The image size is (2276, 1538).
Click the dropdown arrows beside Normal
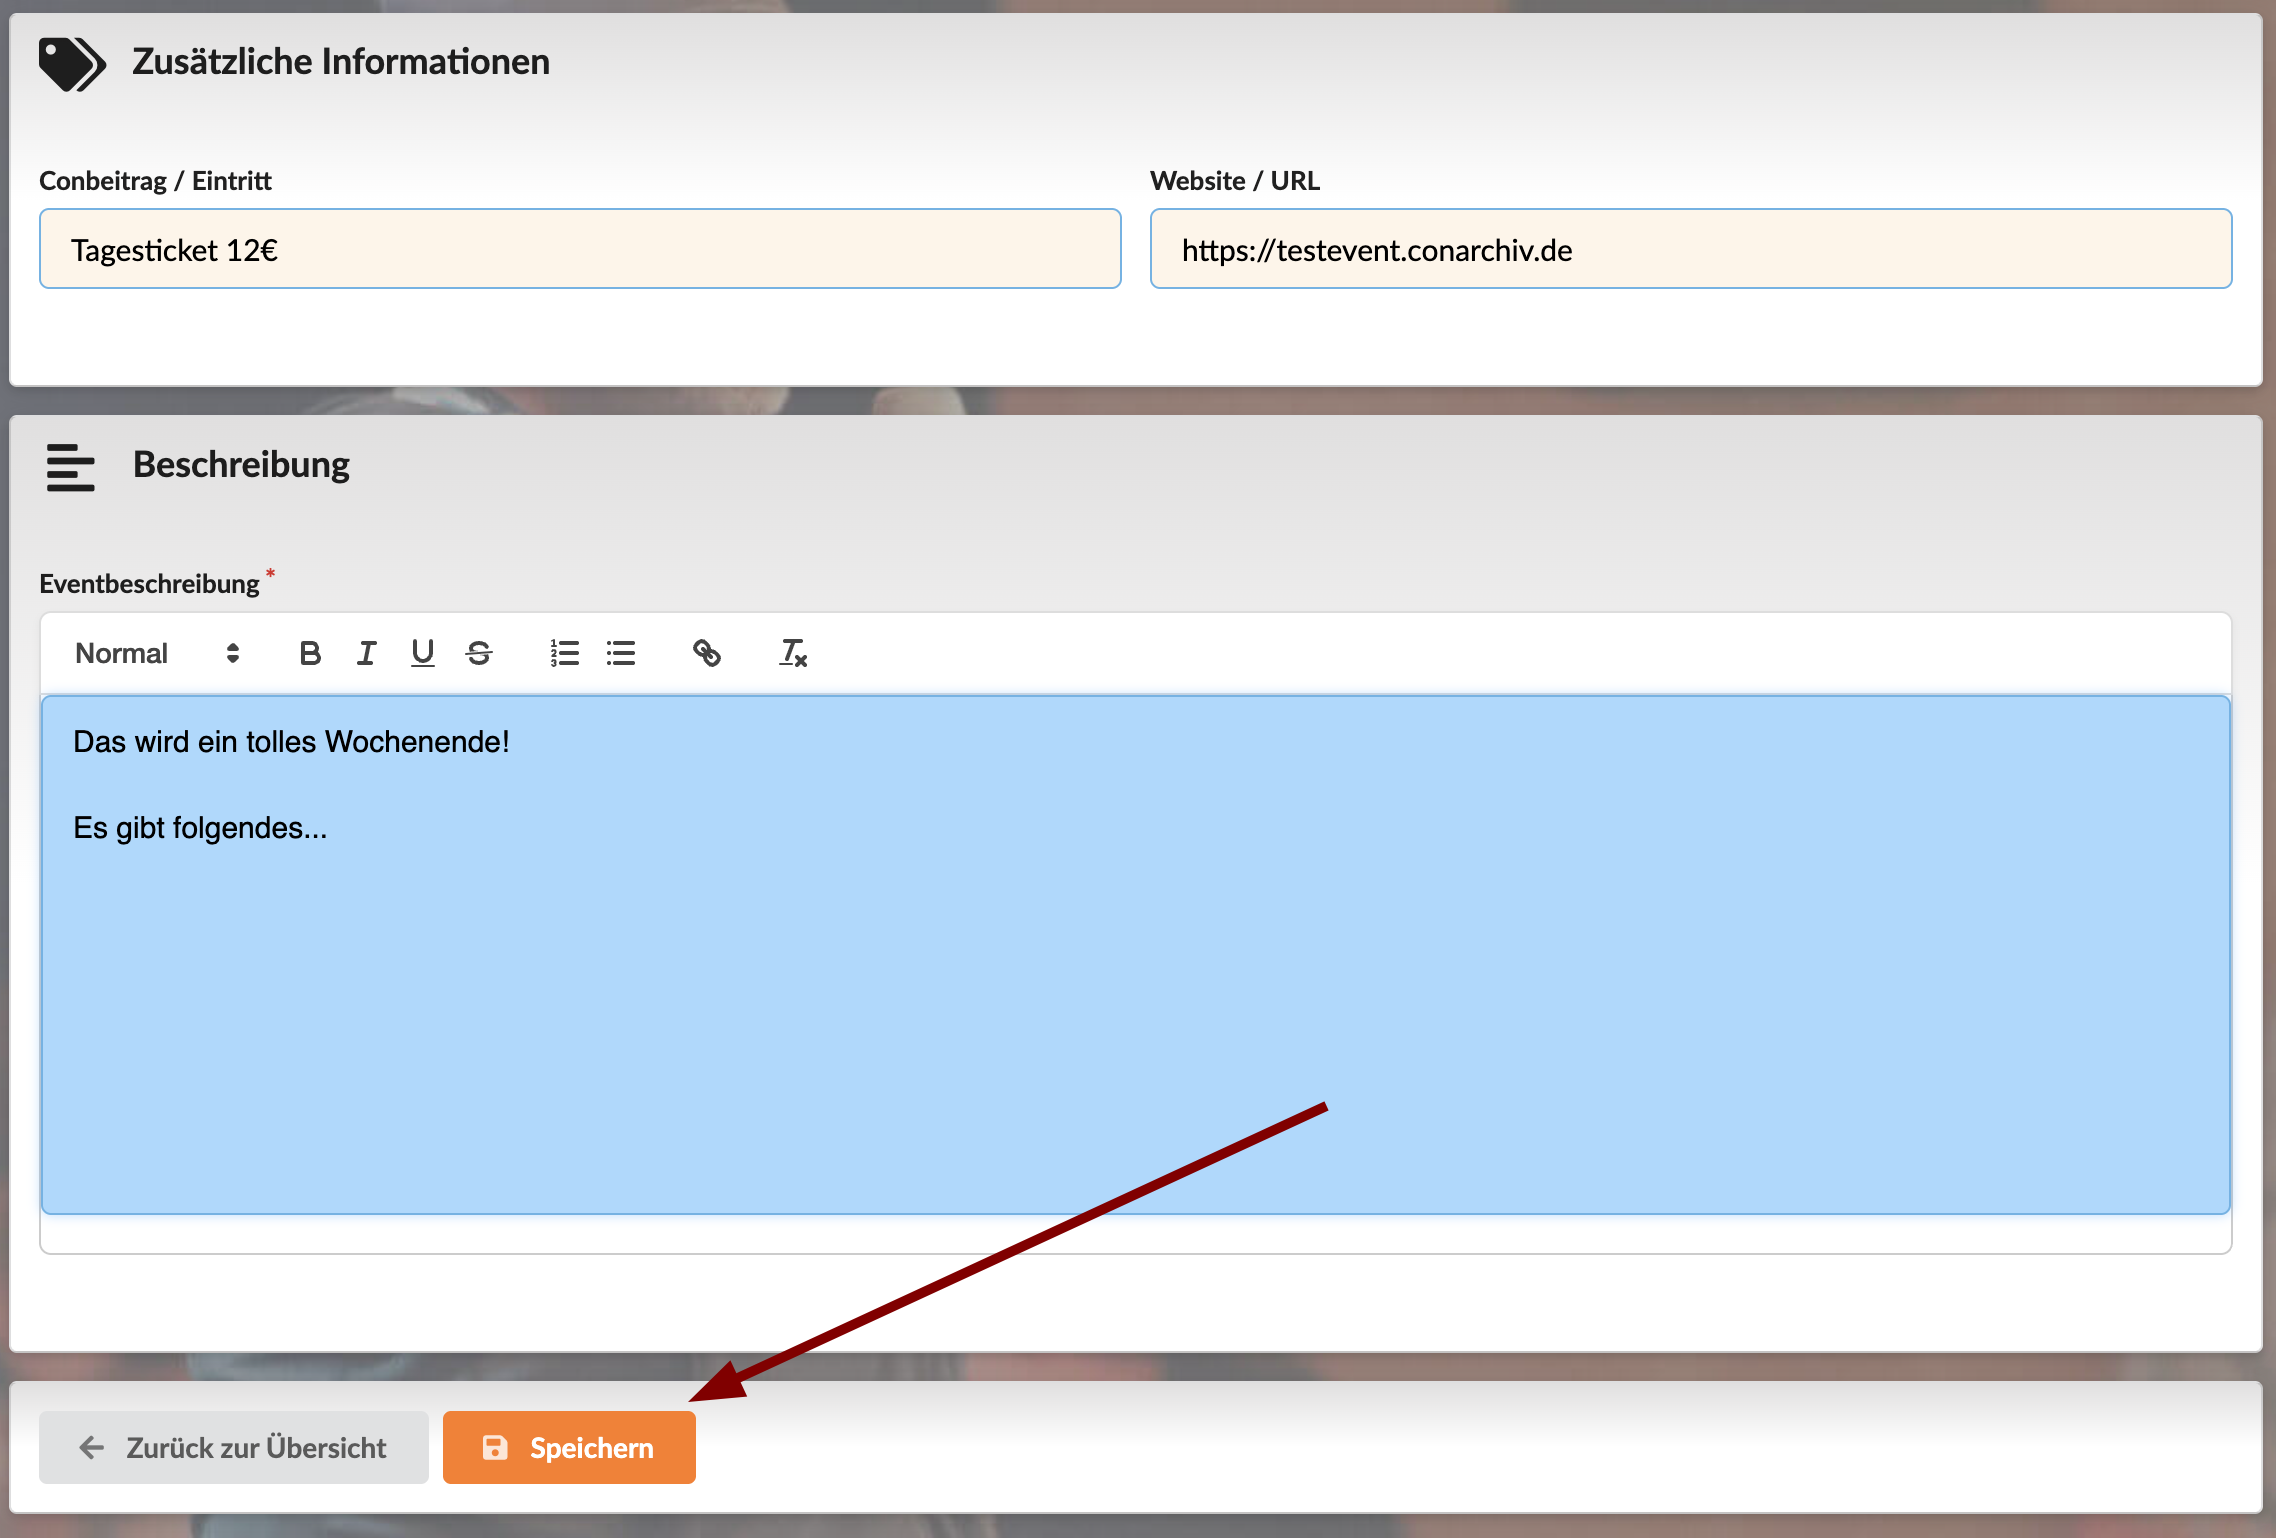pos(233,654)
